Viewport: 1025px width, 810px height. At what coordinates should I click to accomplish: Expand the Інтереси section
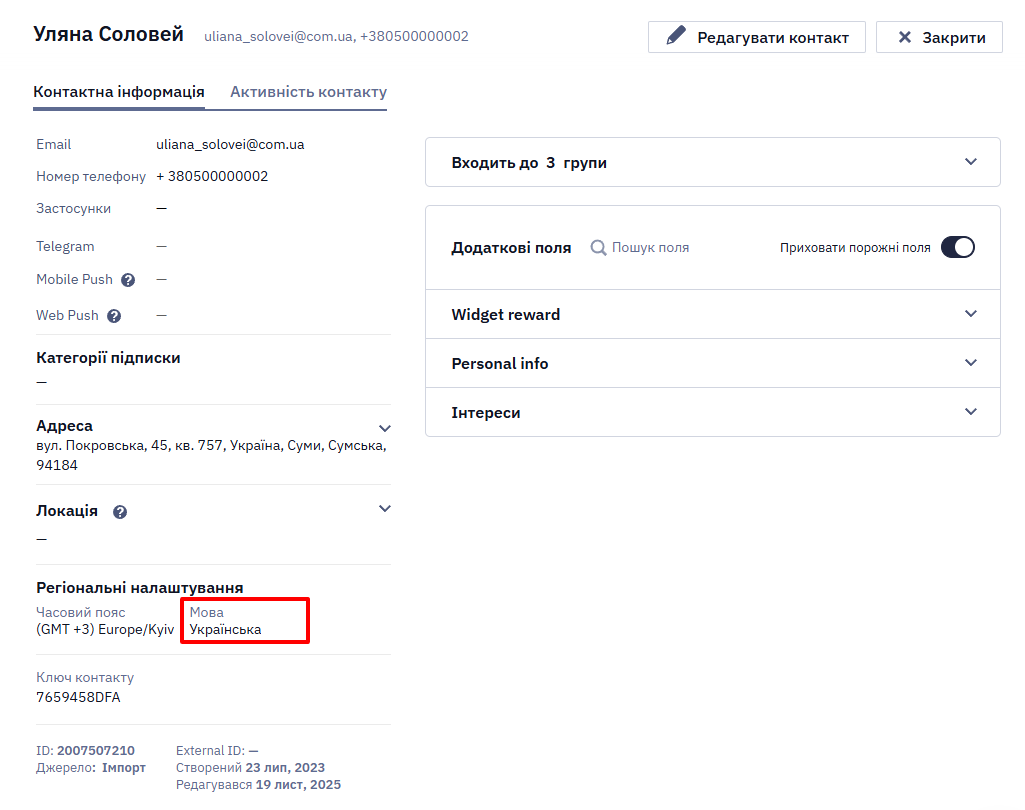click(x=713, y=413)
